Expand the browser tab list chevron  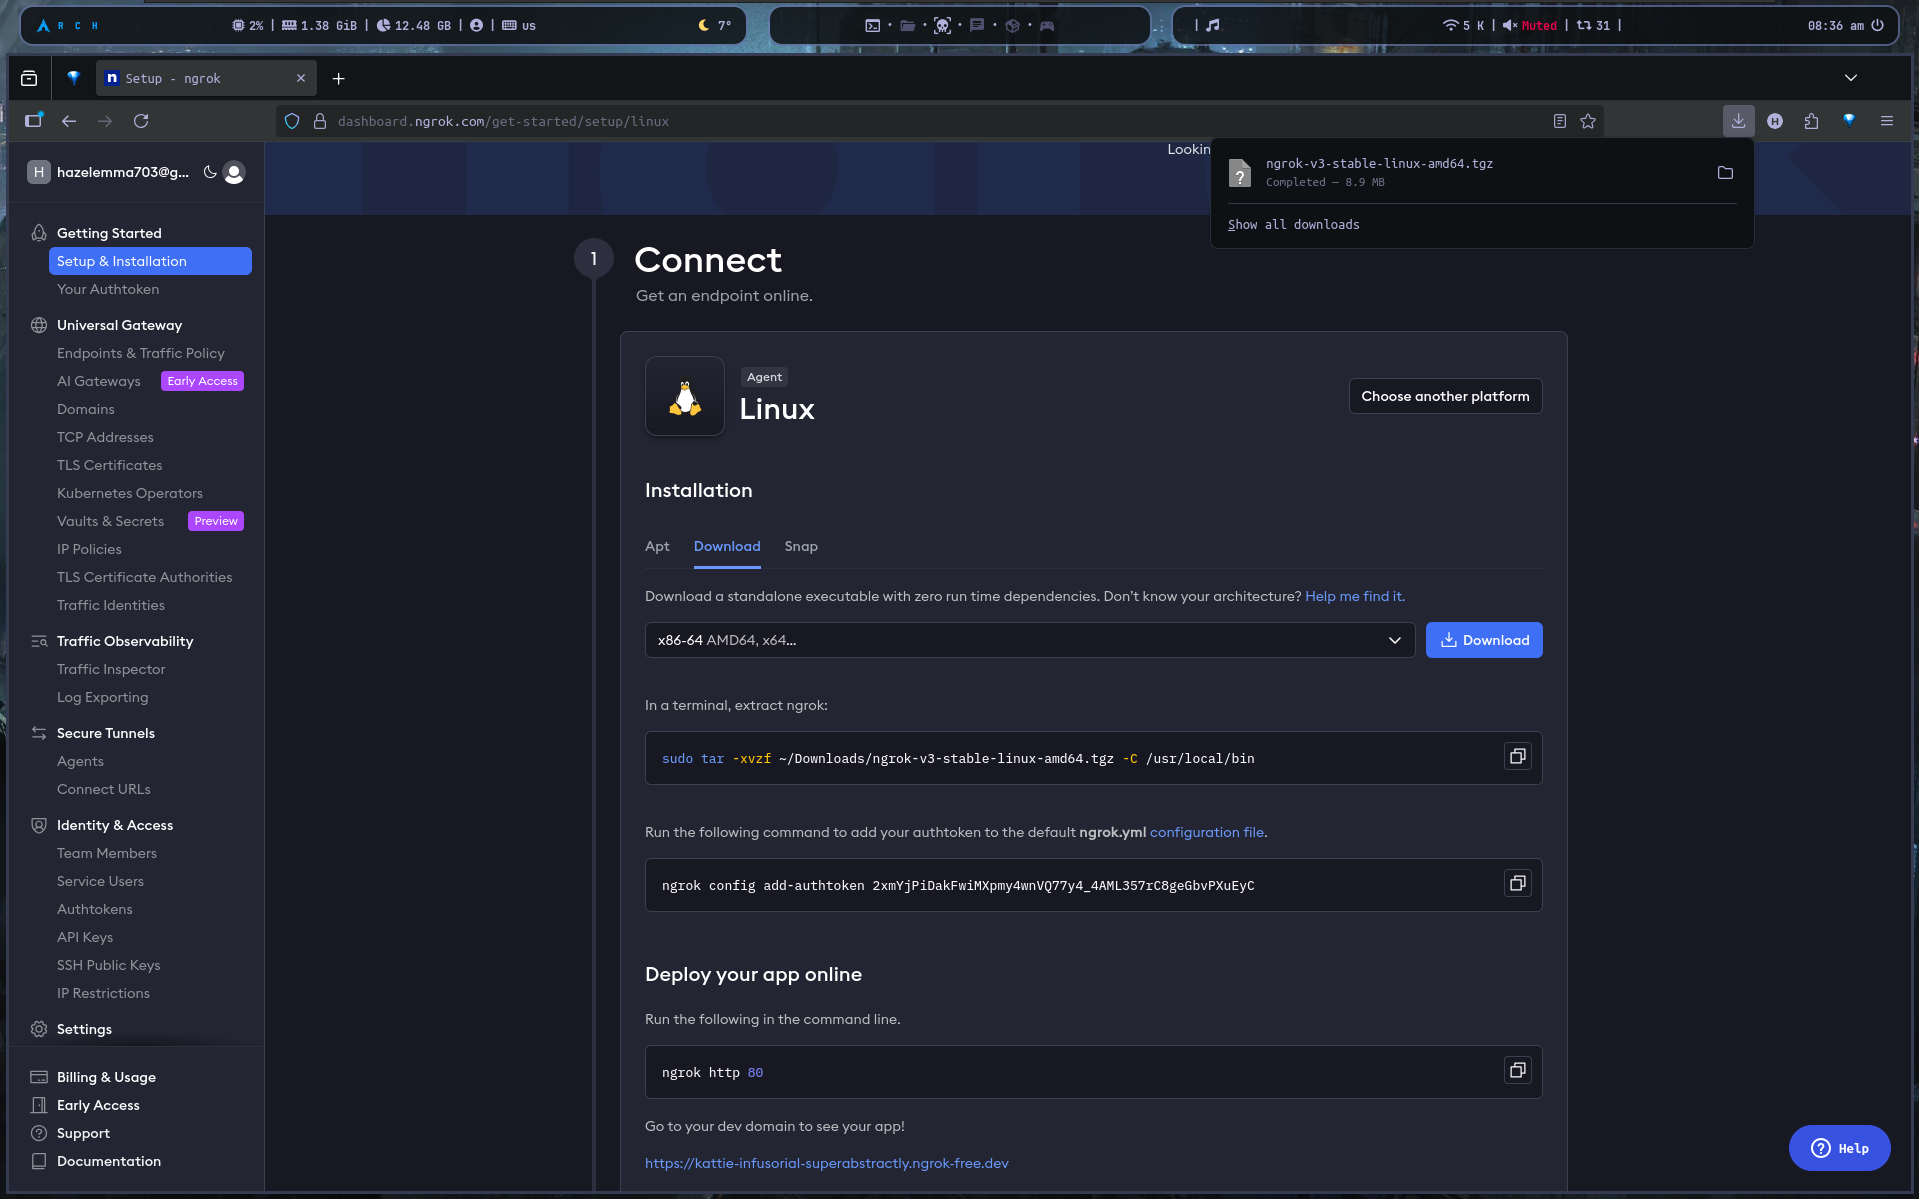[1851, 78]
